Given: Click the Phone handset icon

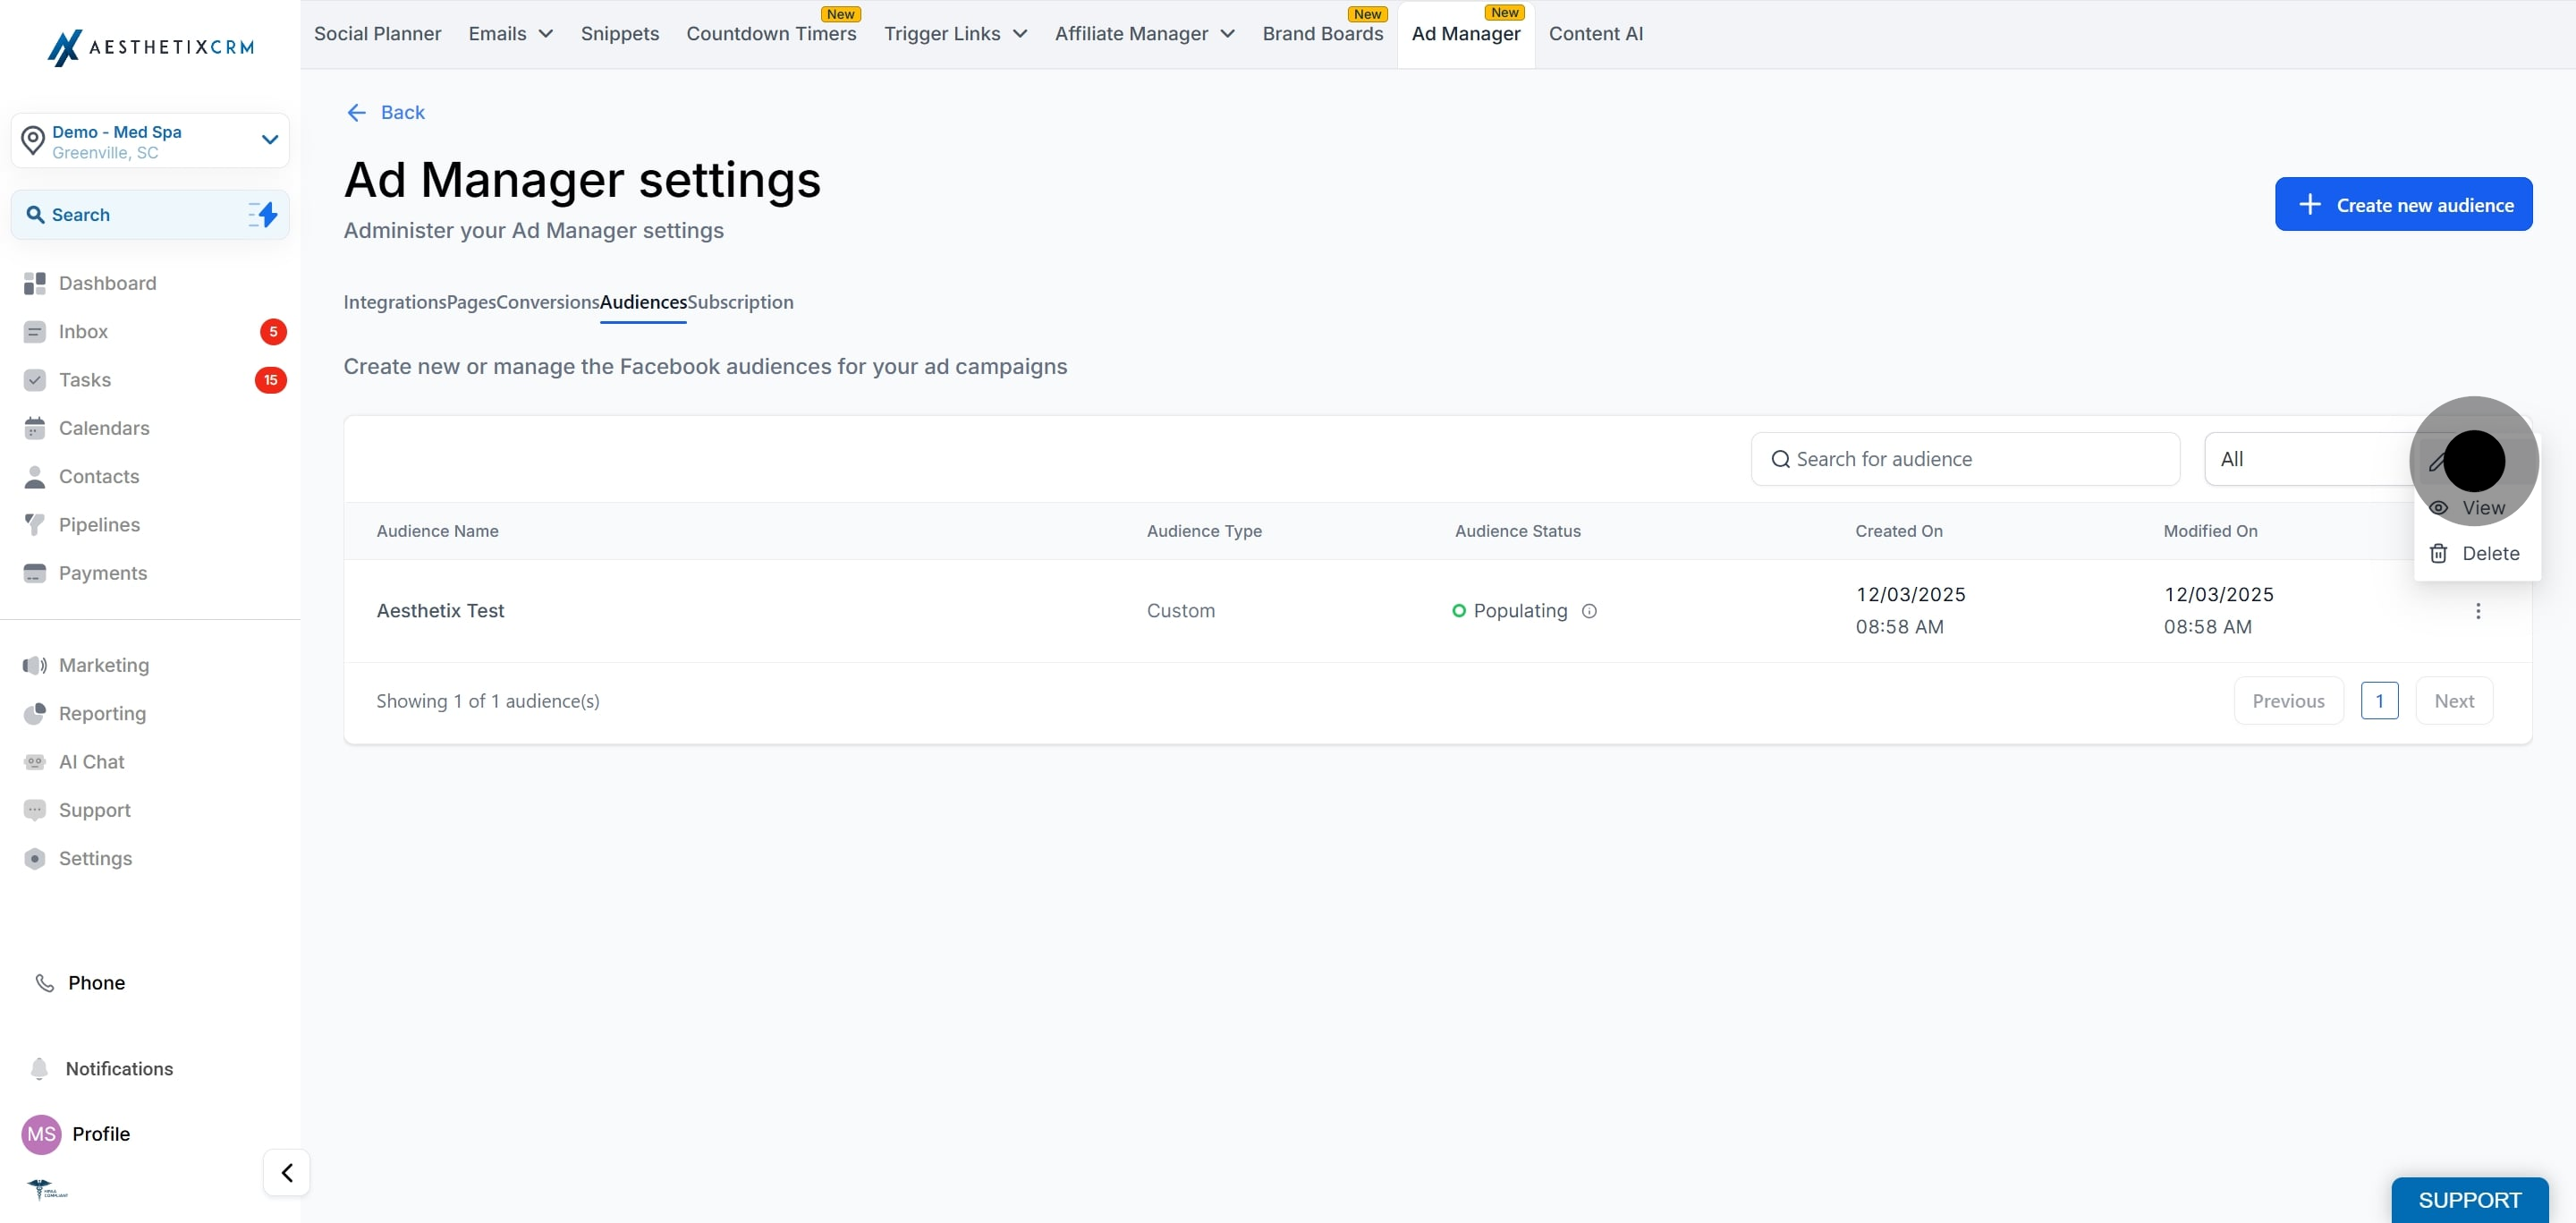Looking at the screenshot, I should pos(45,983).
